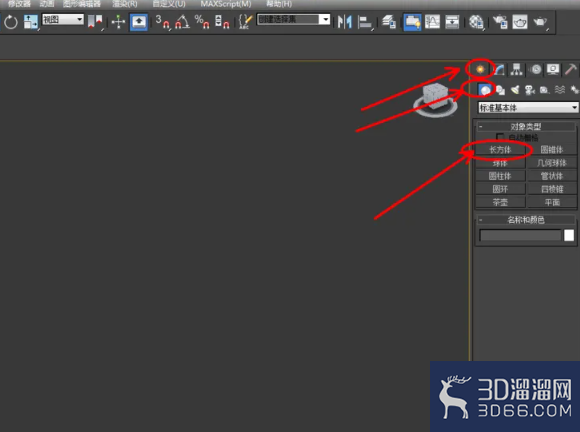The height and width of the screenshot is (432, 580).
Task: Toggle the highlighted Graphite ribbon icon
Action: click(x=412, y=22)
